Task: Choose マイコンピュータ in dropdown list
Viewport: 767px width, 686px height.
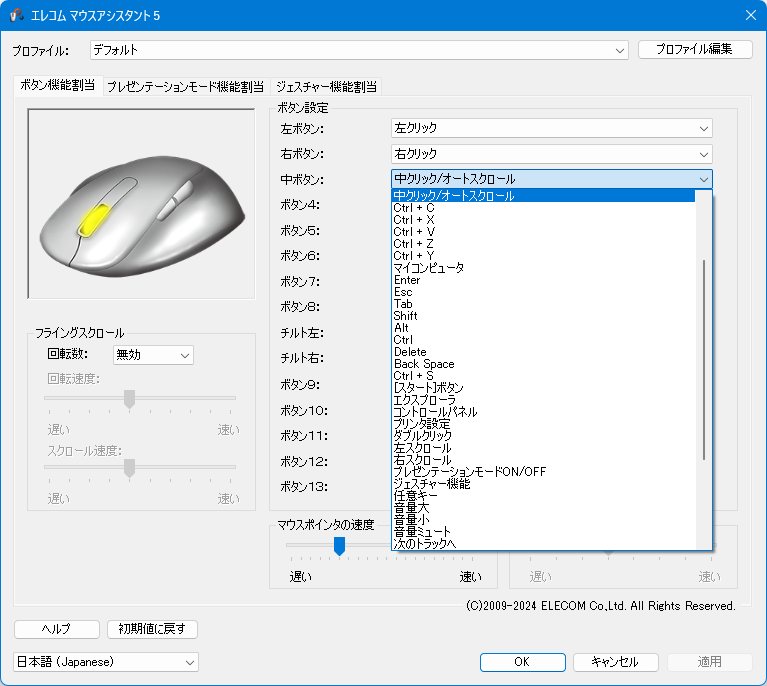Action: (429, 268)
